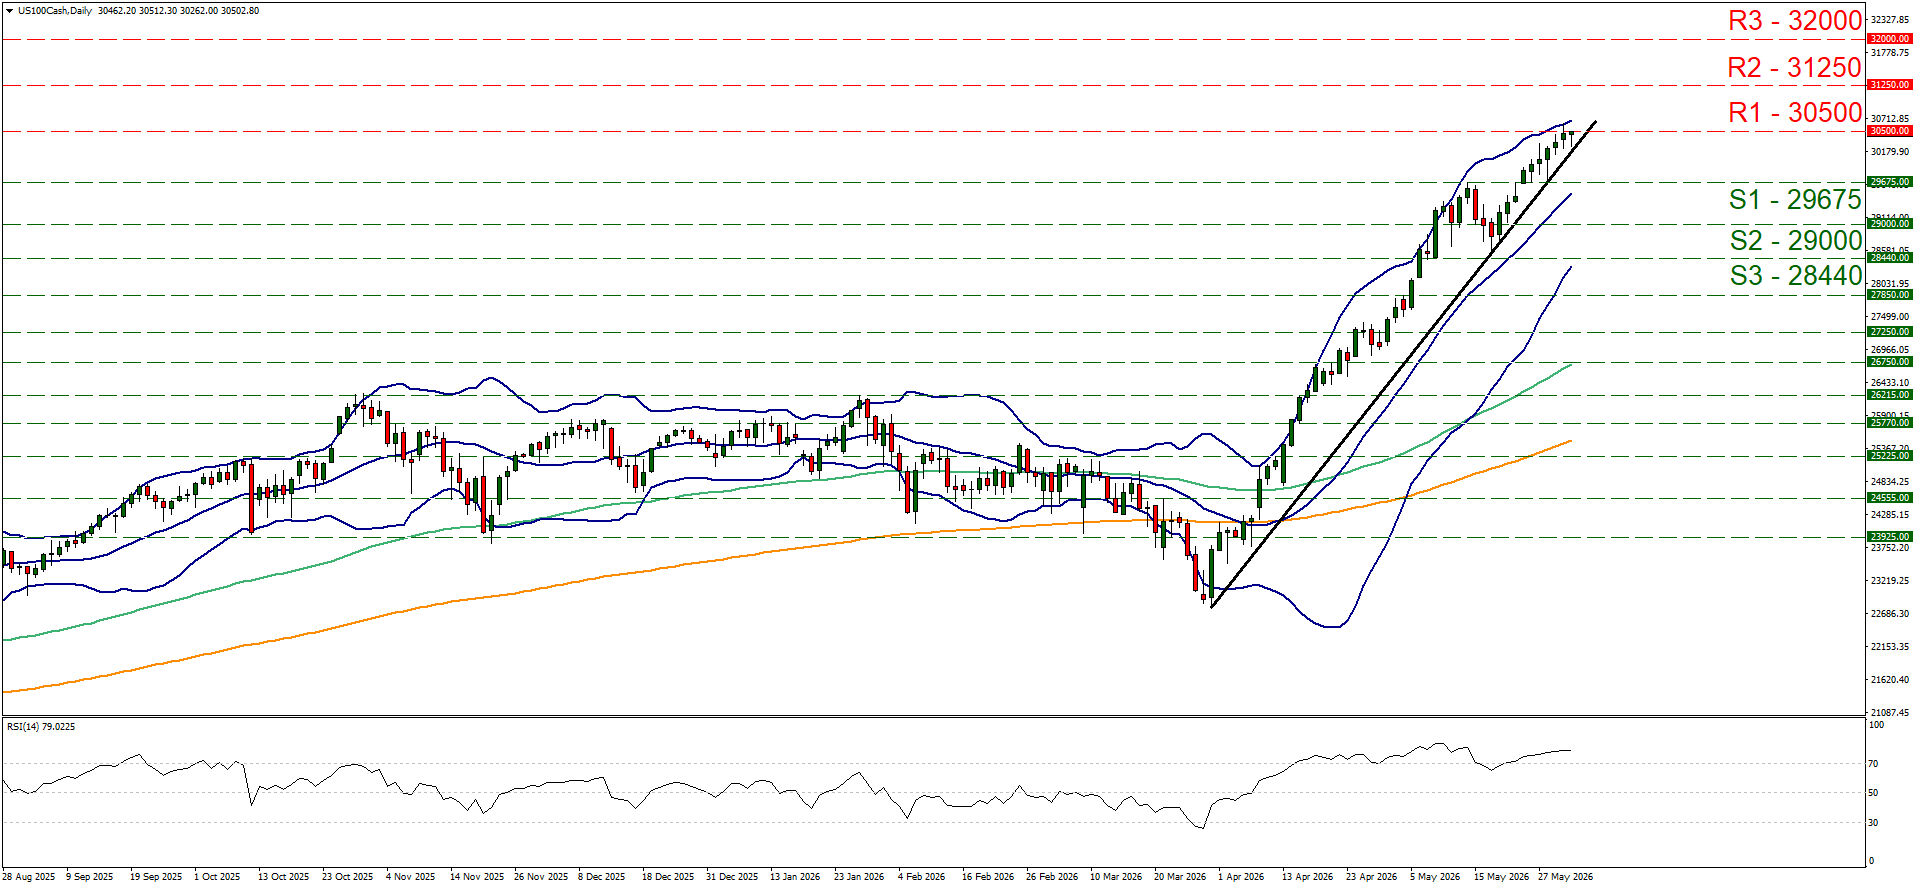1916x888 pixels.
Task: Select the red 31250.00 price tag
Action: [1889, 85]
